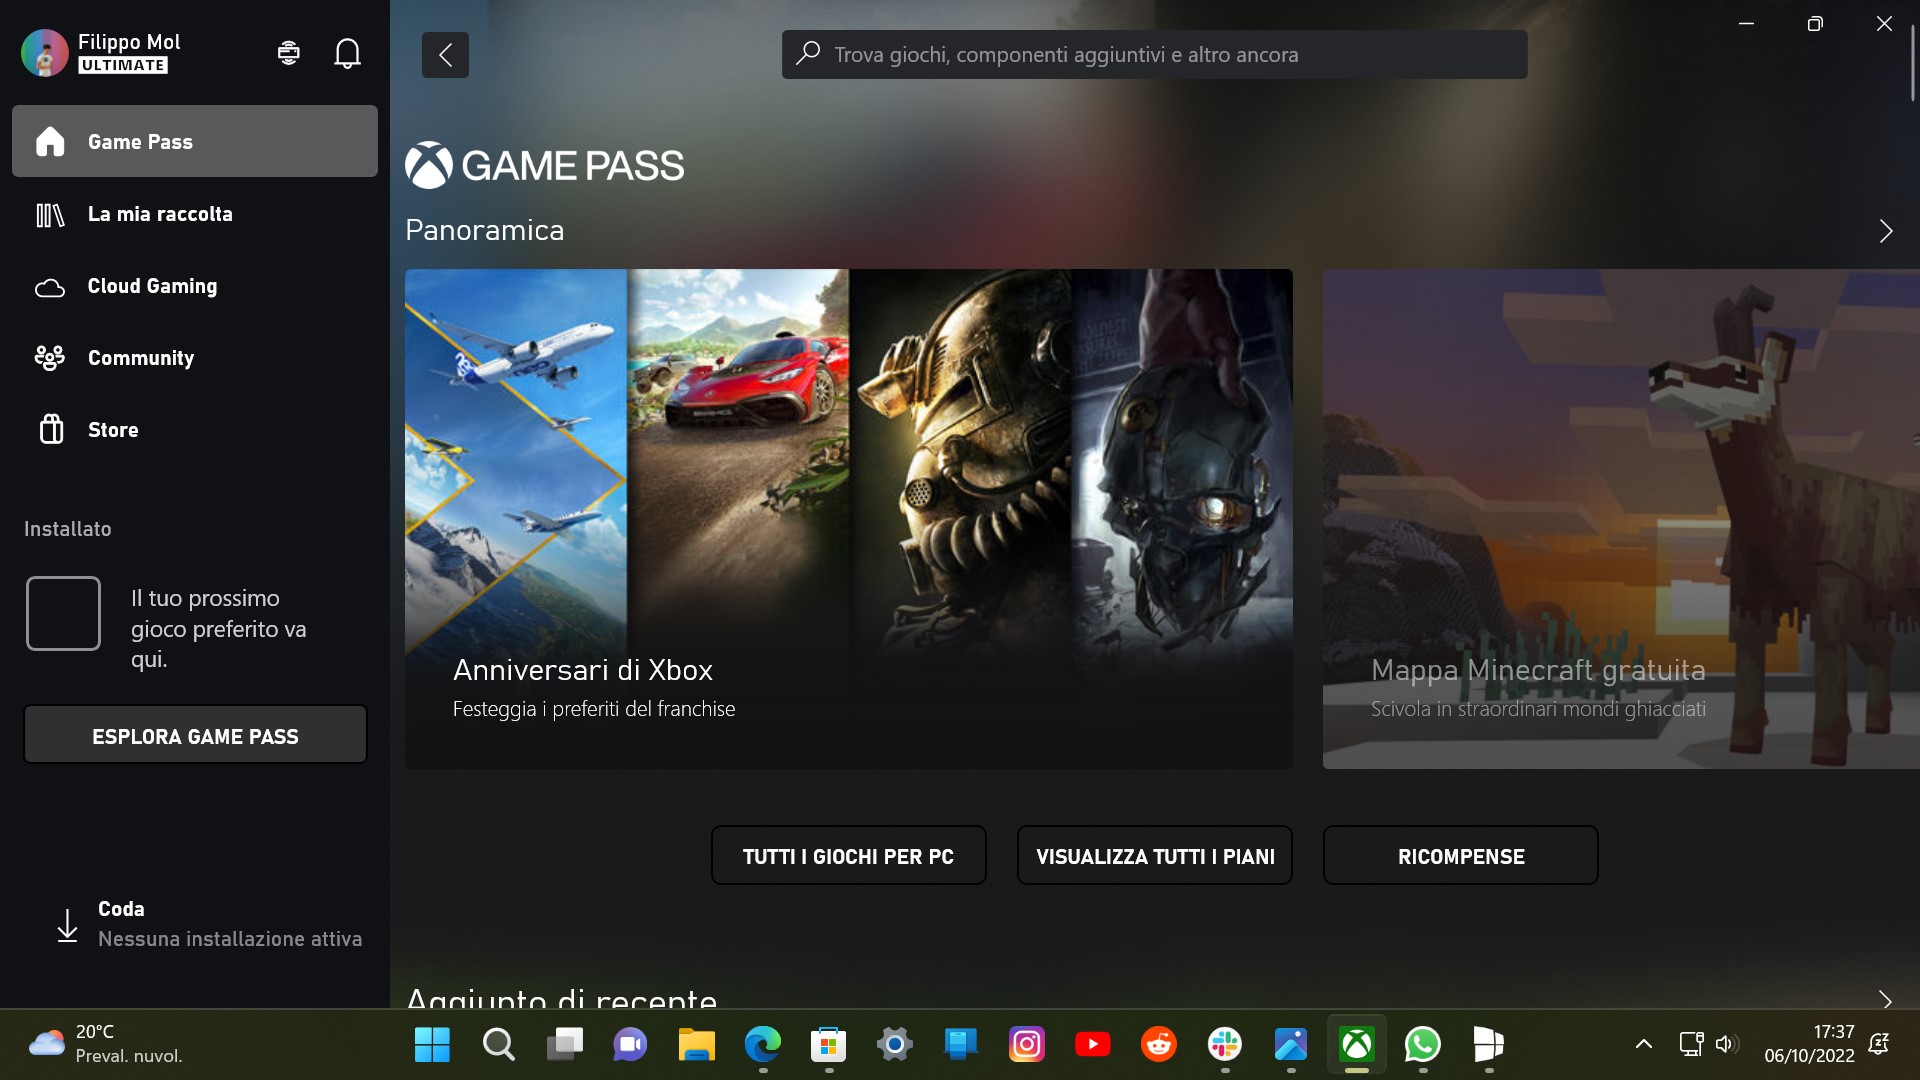Open Teams Chat on taskbar
Viewport: 1920px width, 1080px height.
[x=630, y=1045]
